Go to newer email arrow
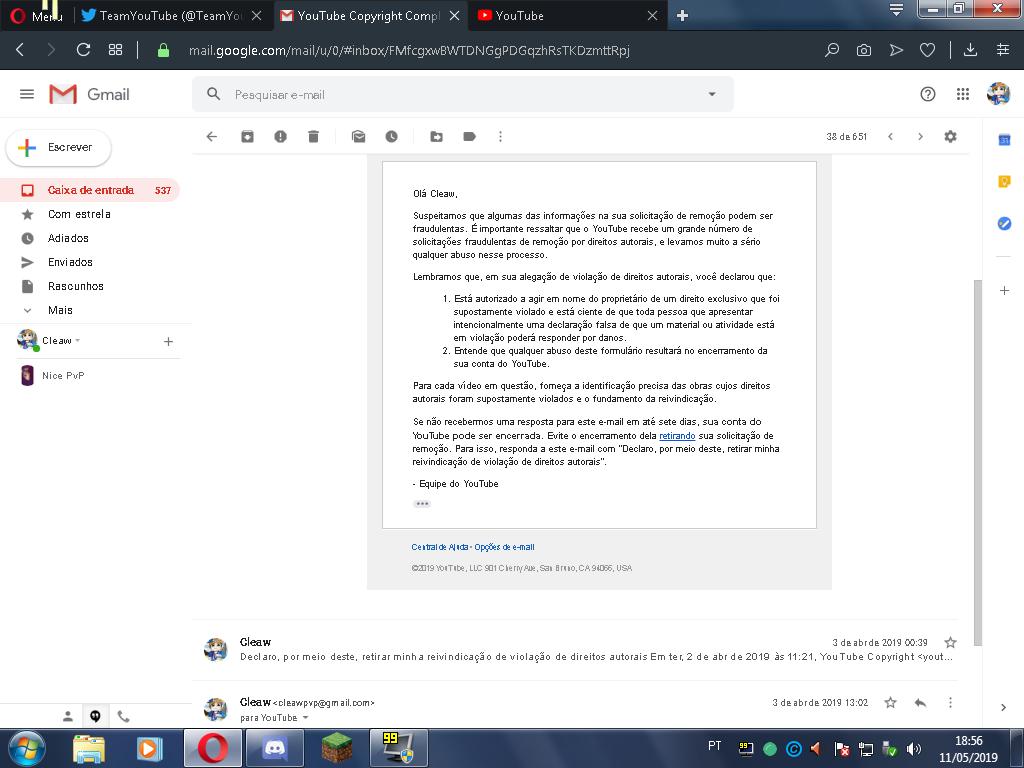The width and height of the screenshot is (1024, 768). [x=890, y=136]
